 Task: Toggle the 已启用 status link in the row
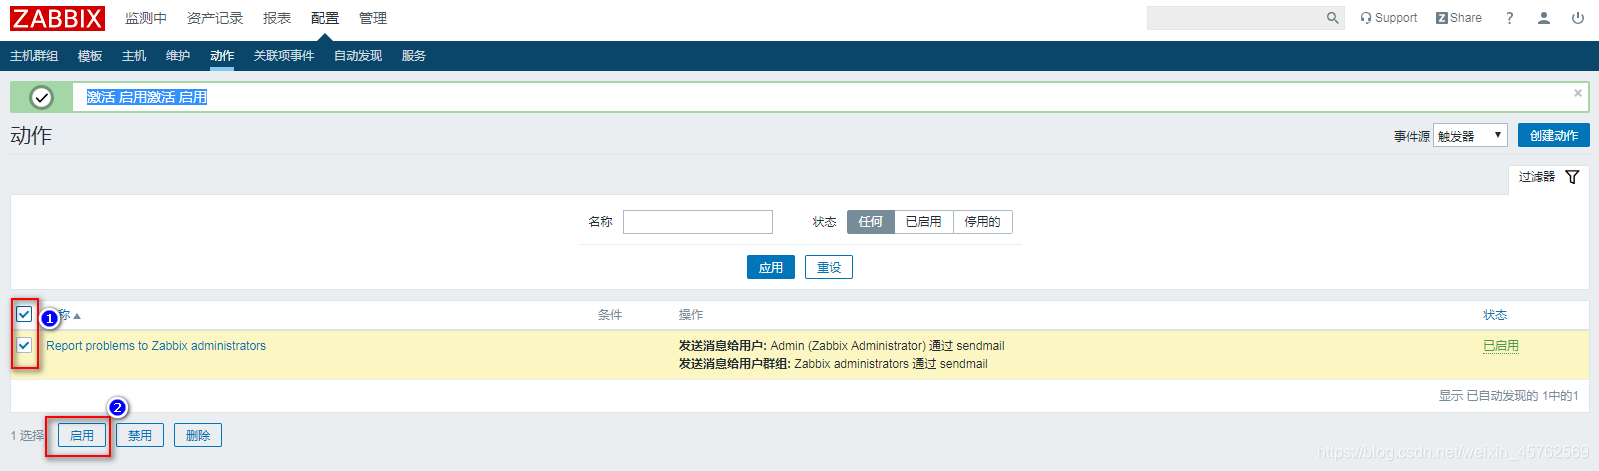(x=1501, y=346)
